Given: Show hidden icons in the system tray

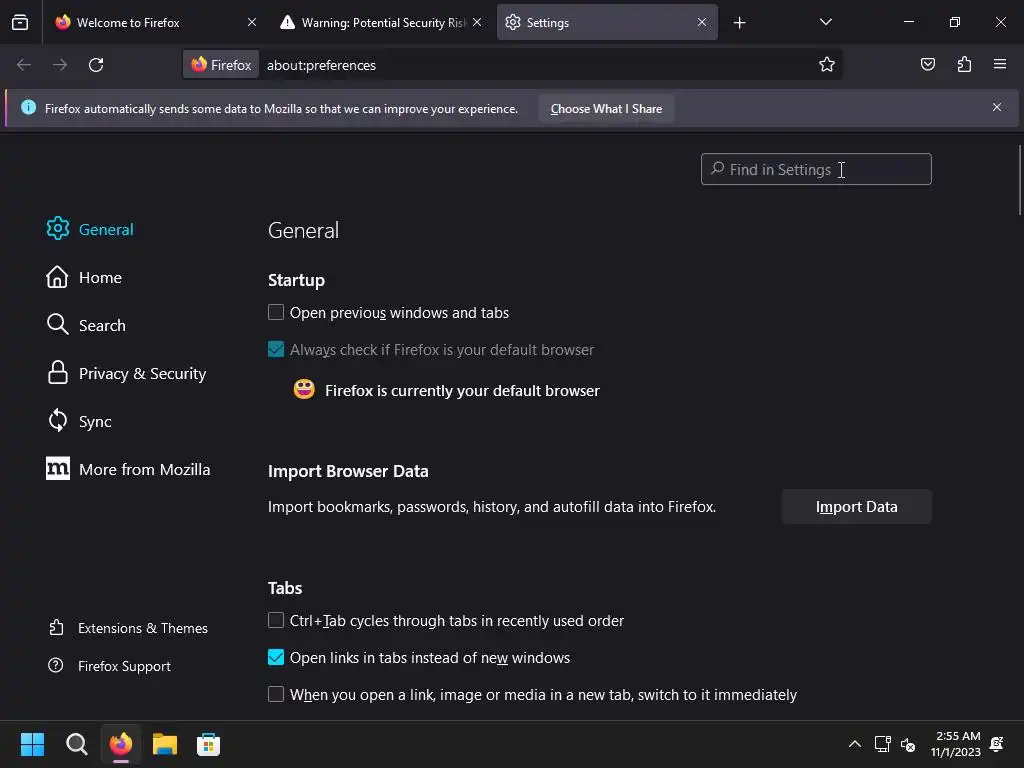Looking at the screenshot, I should [x=854, y=744].
